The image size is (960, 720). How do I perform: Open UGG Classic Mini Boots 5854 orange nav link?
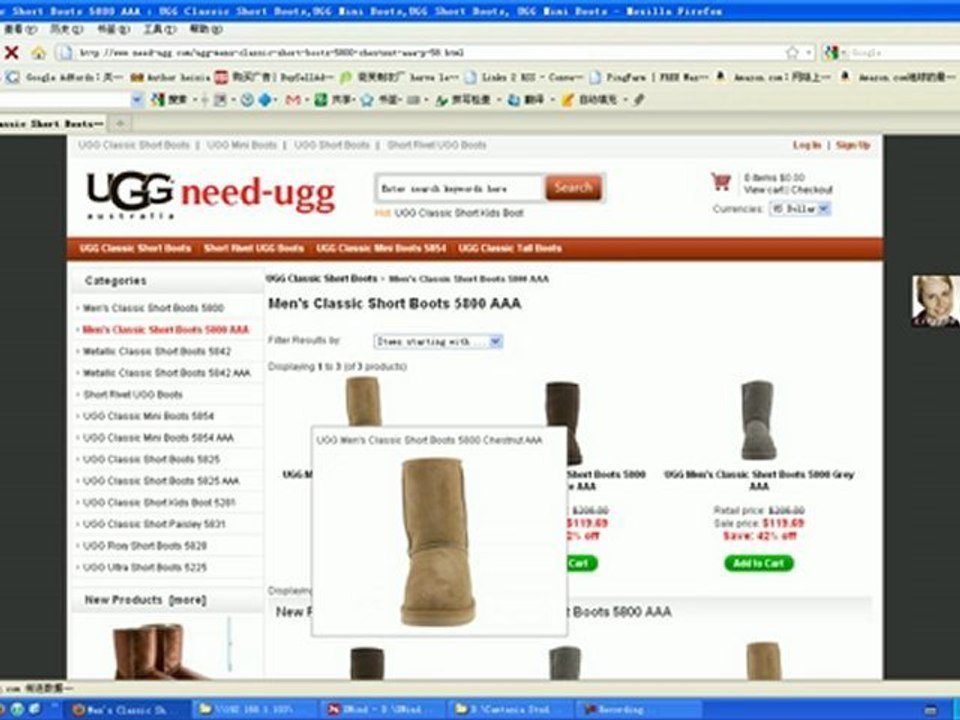pyautogui.click(x=381, y=248)
